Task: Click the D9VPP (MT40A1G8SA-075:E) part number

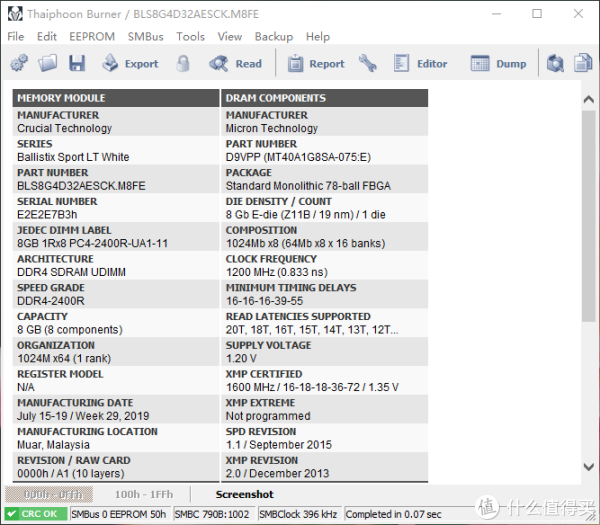Action: click(298, 157)
